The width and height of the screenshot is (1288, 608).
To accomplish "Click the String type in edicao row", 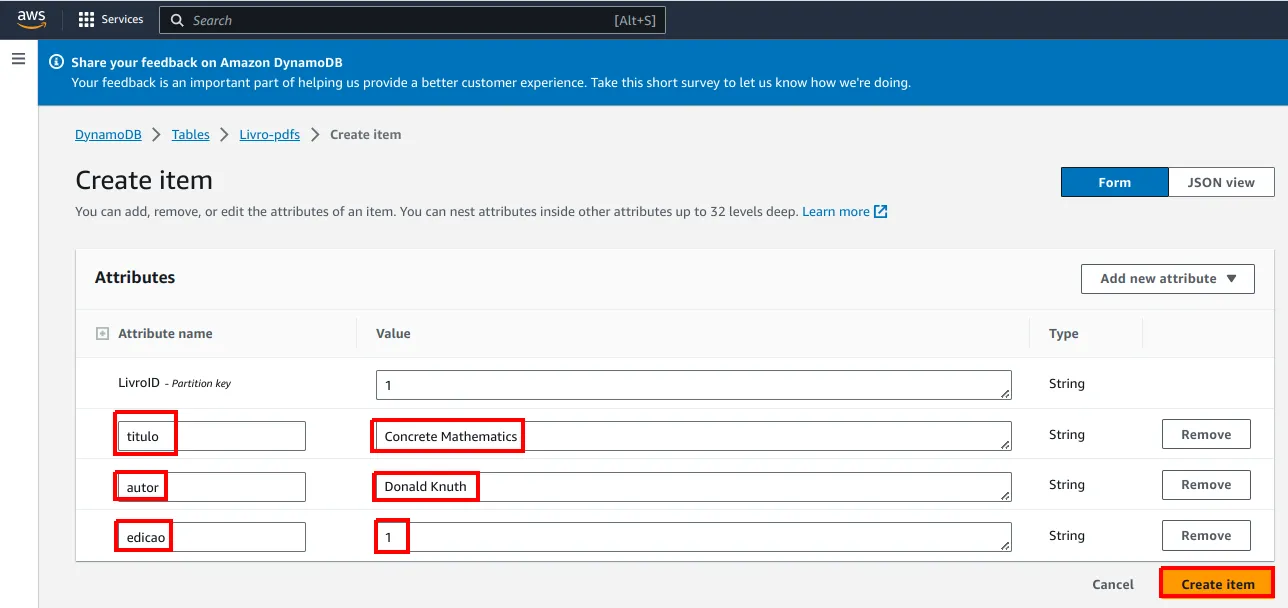I will coord(1067,536).
